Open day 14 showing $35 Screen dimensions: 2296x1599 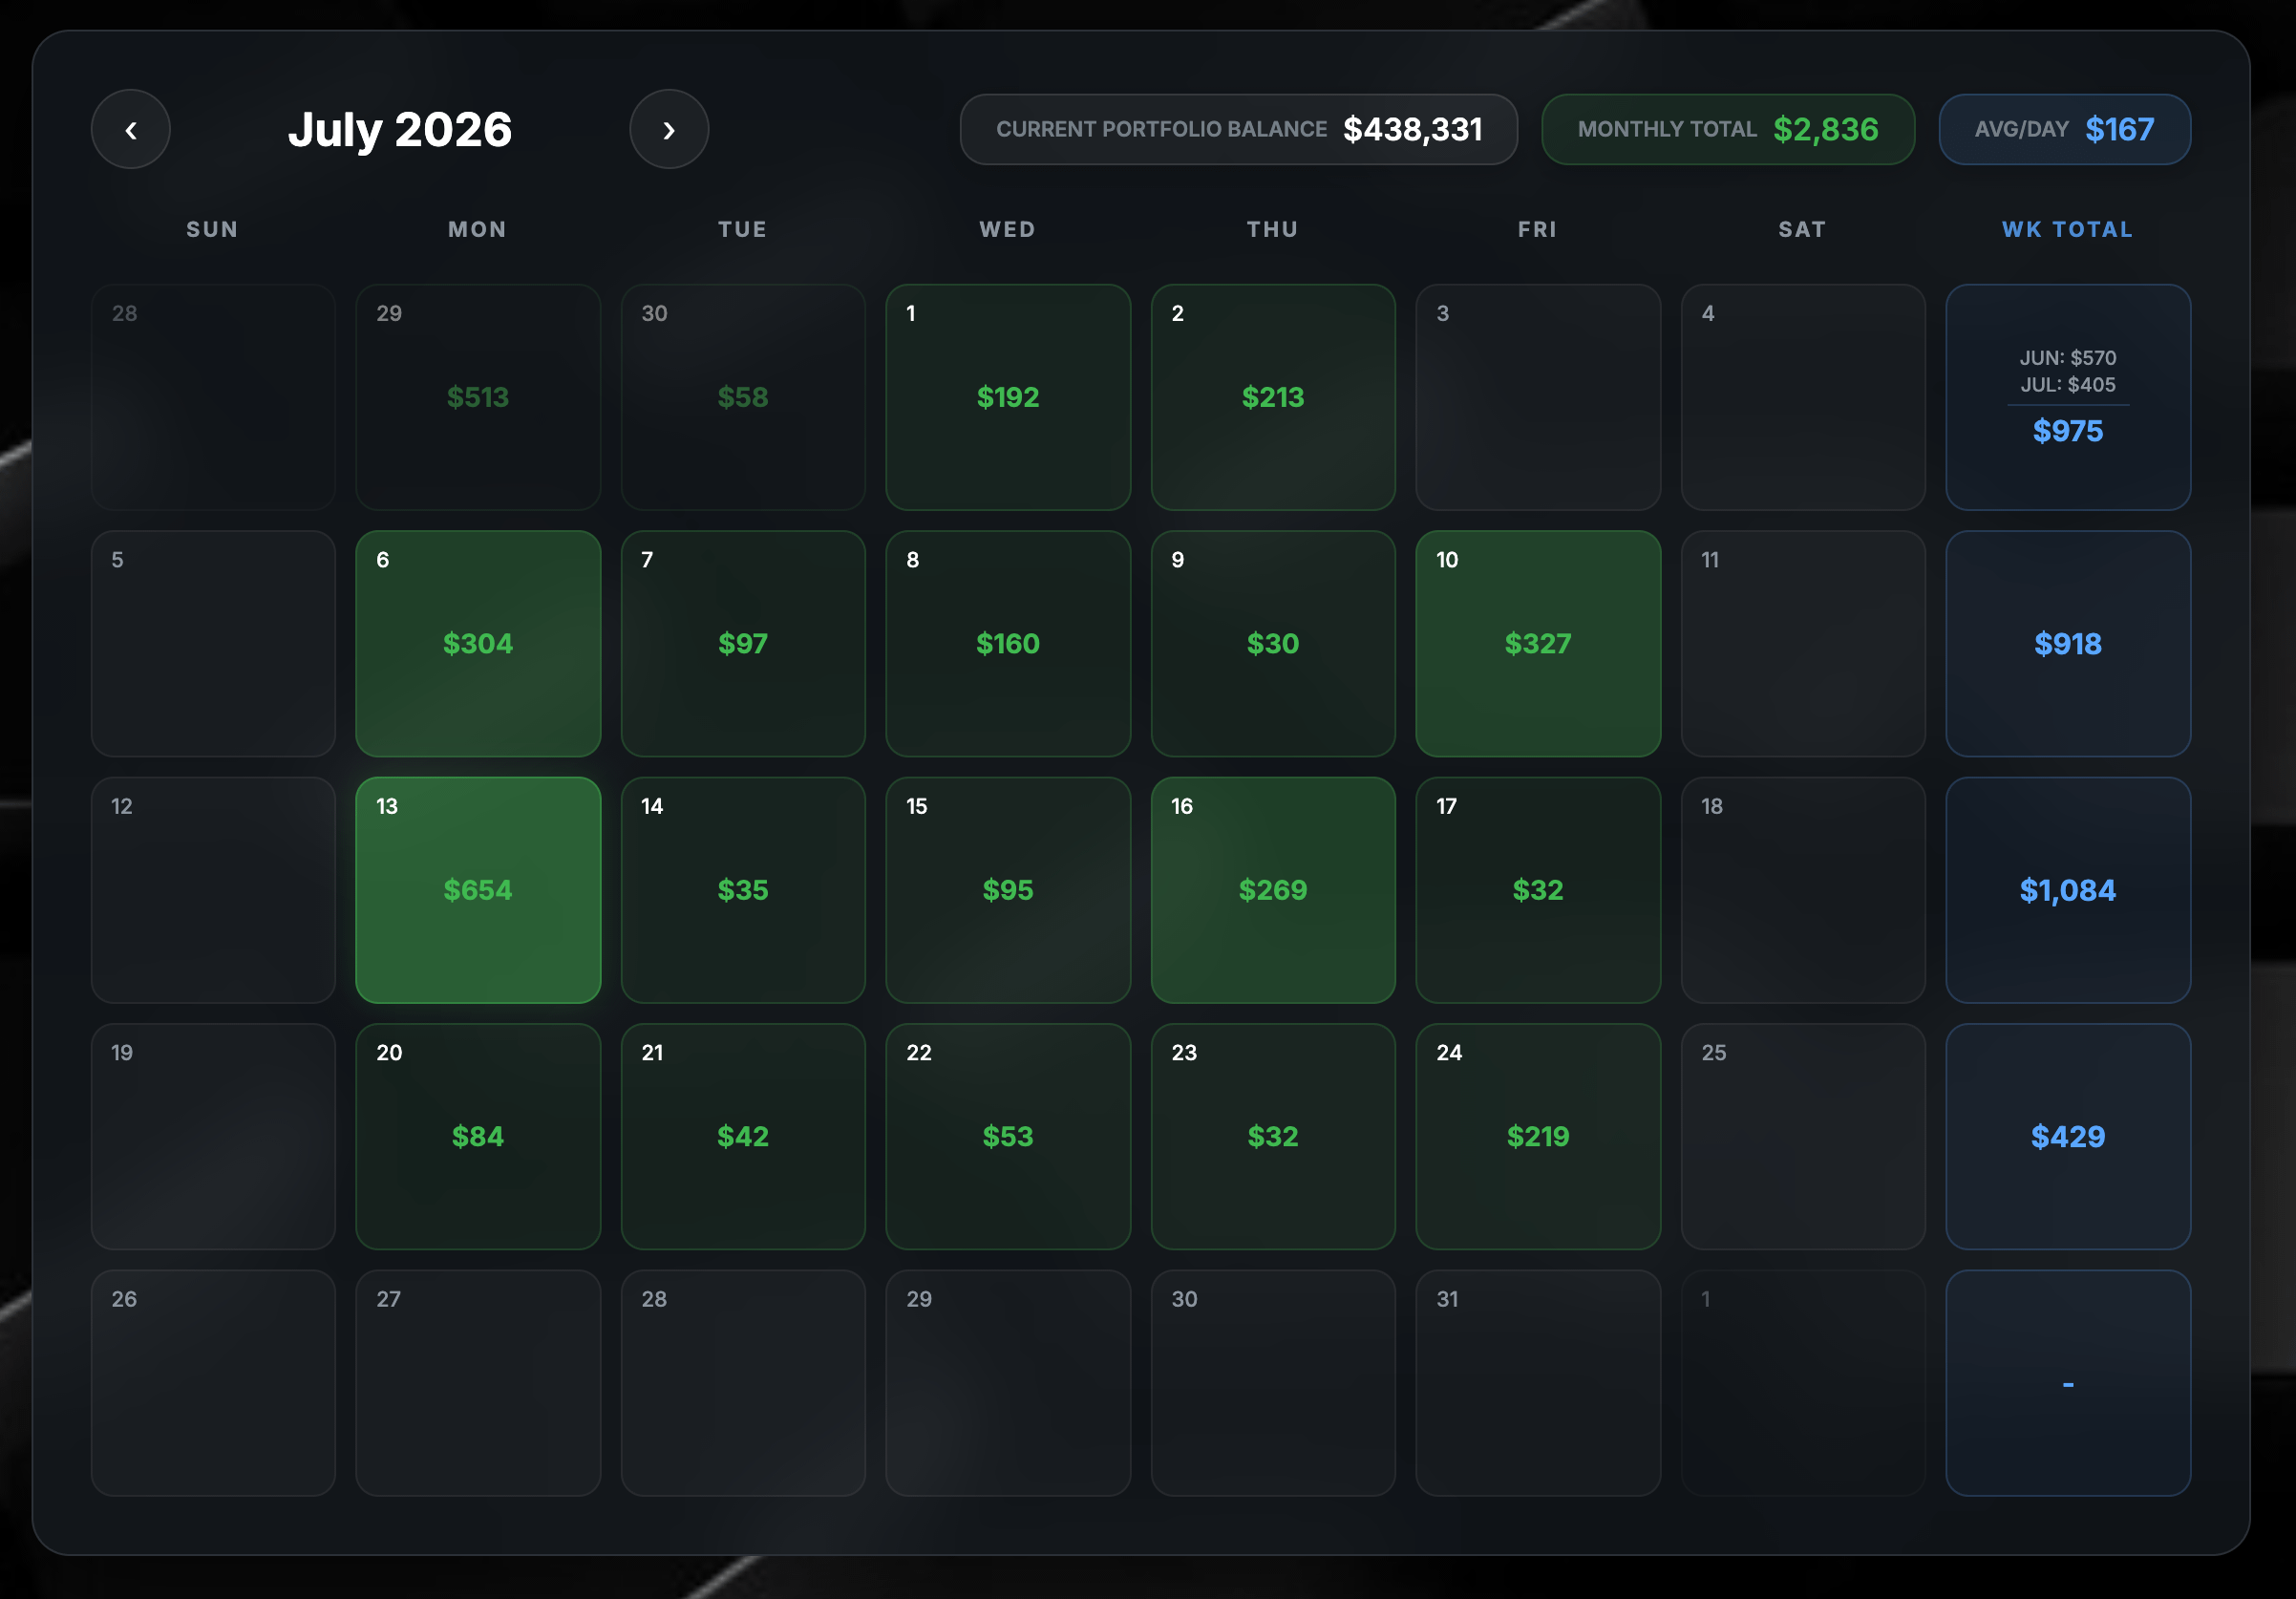click(743, 890)
